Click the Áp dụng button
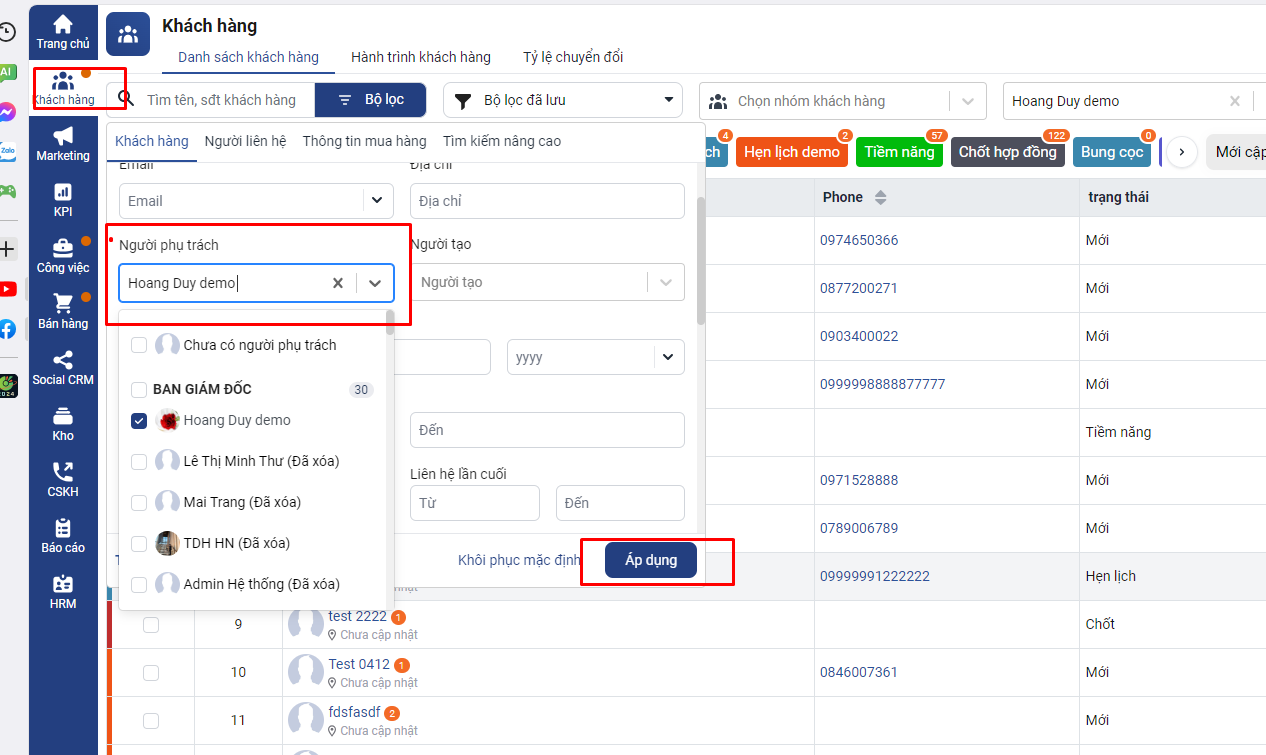 (x=650, y=560)
